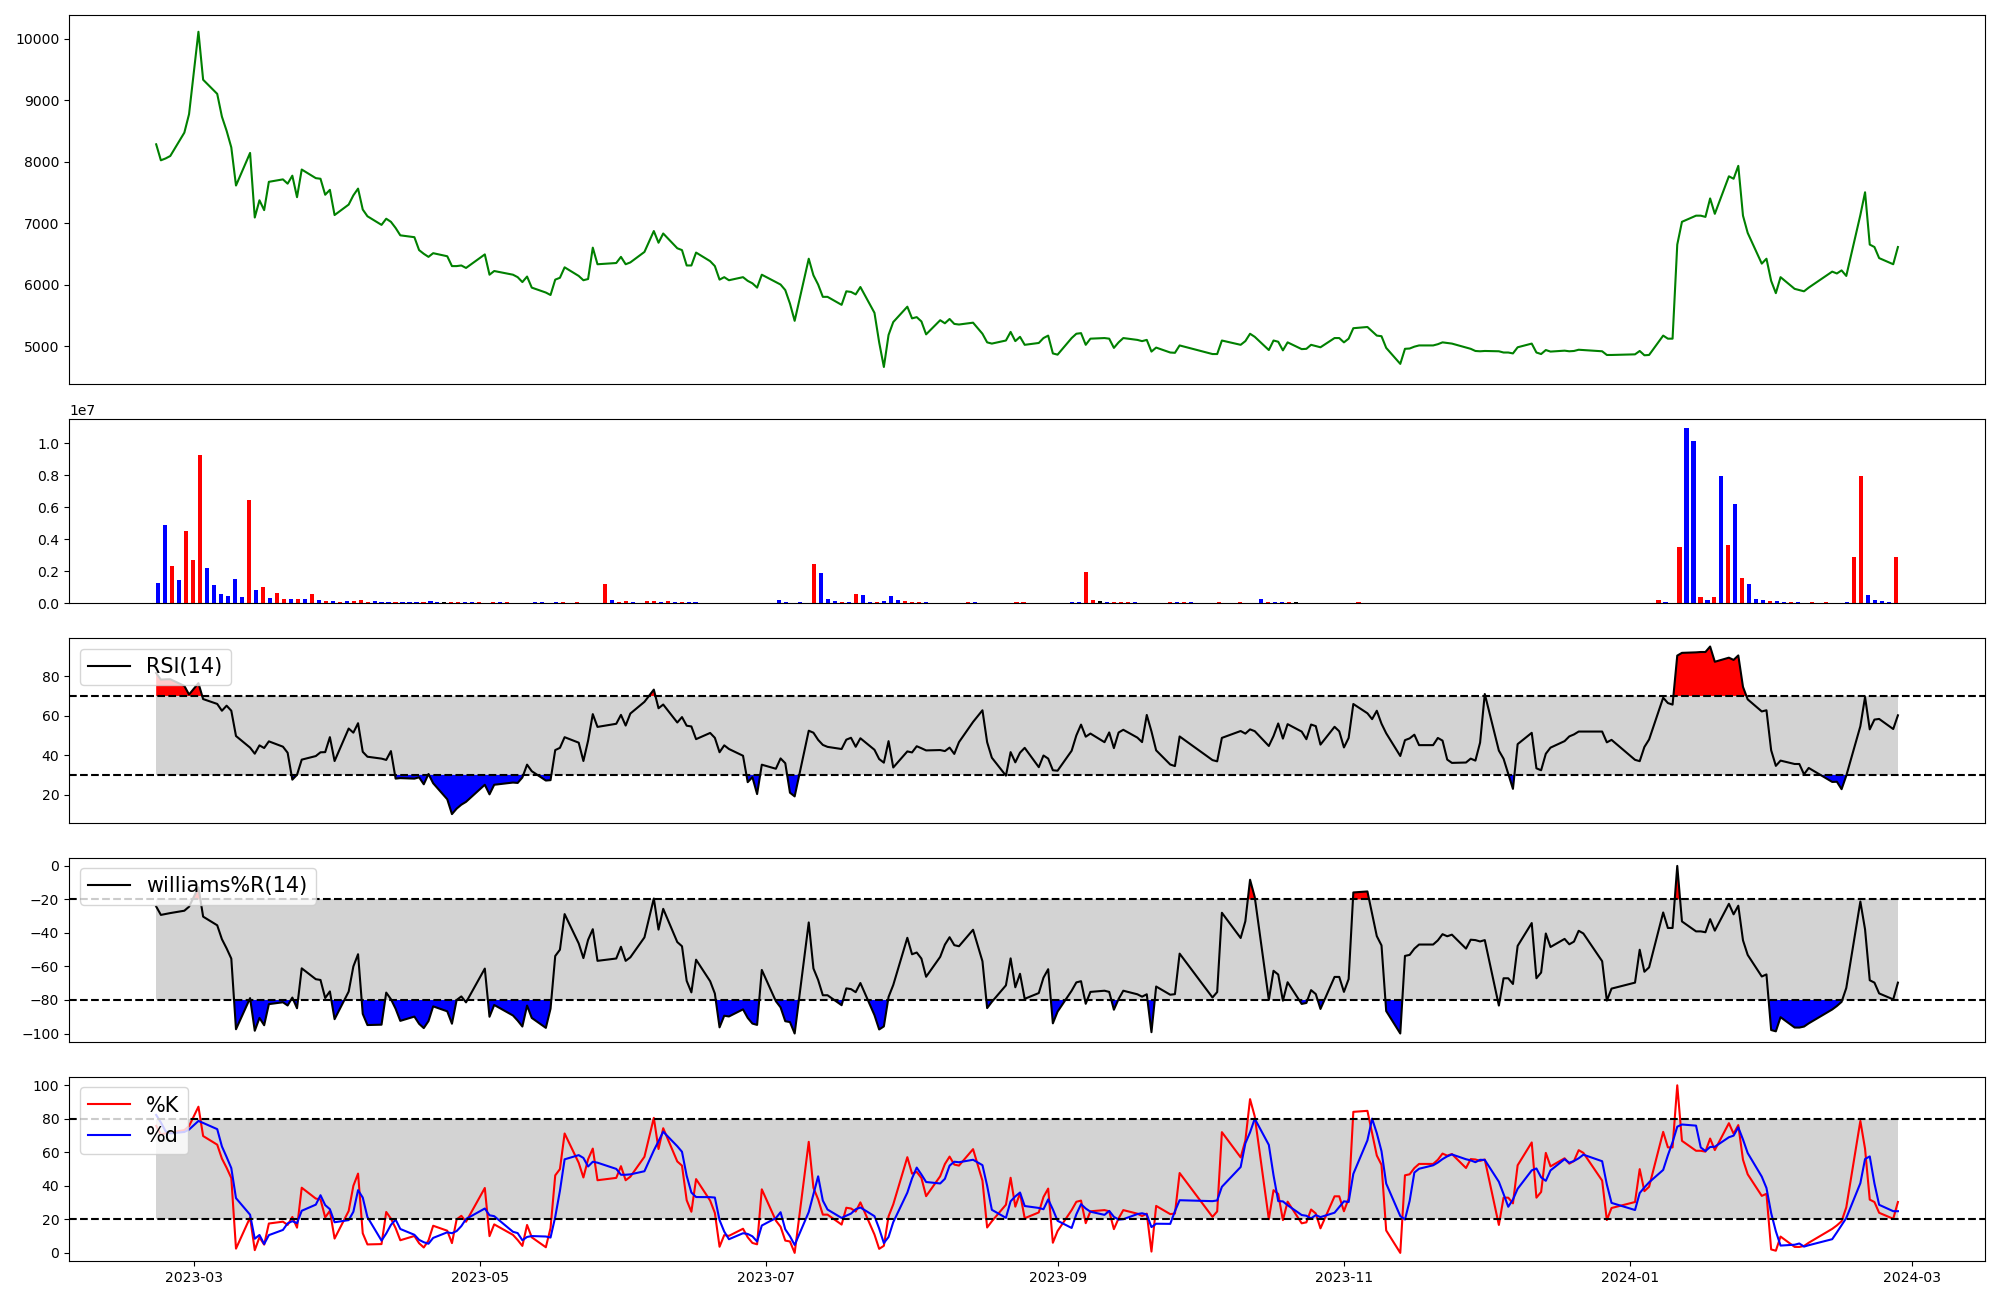Click the RSI(14) legend entry

(x=183, y=666)
